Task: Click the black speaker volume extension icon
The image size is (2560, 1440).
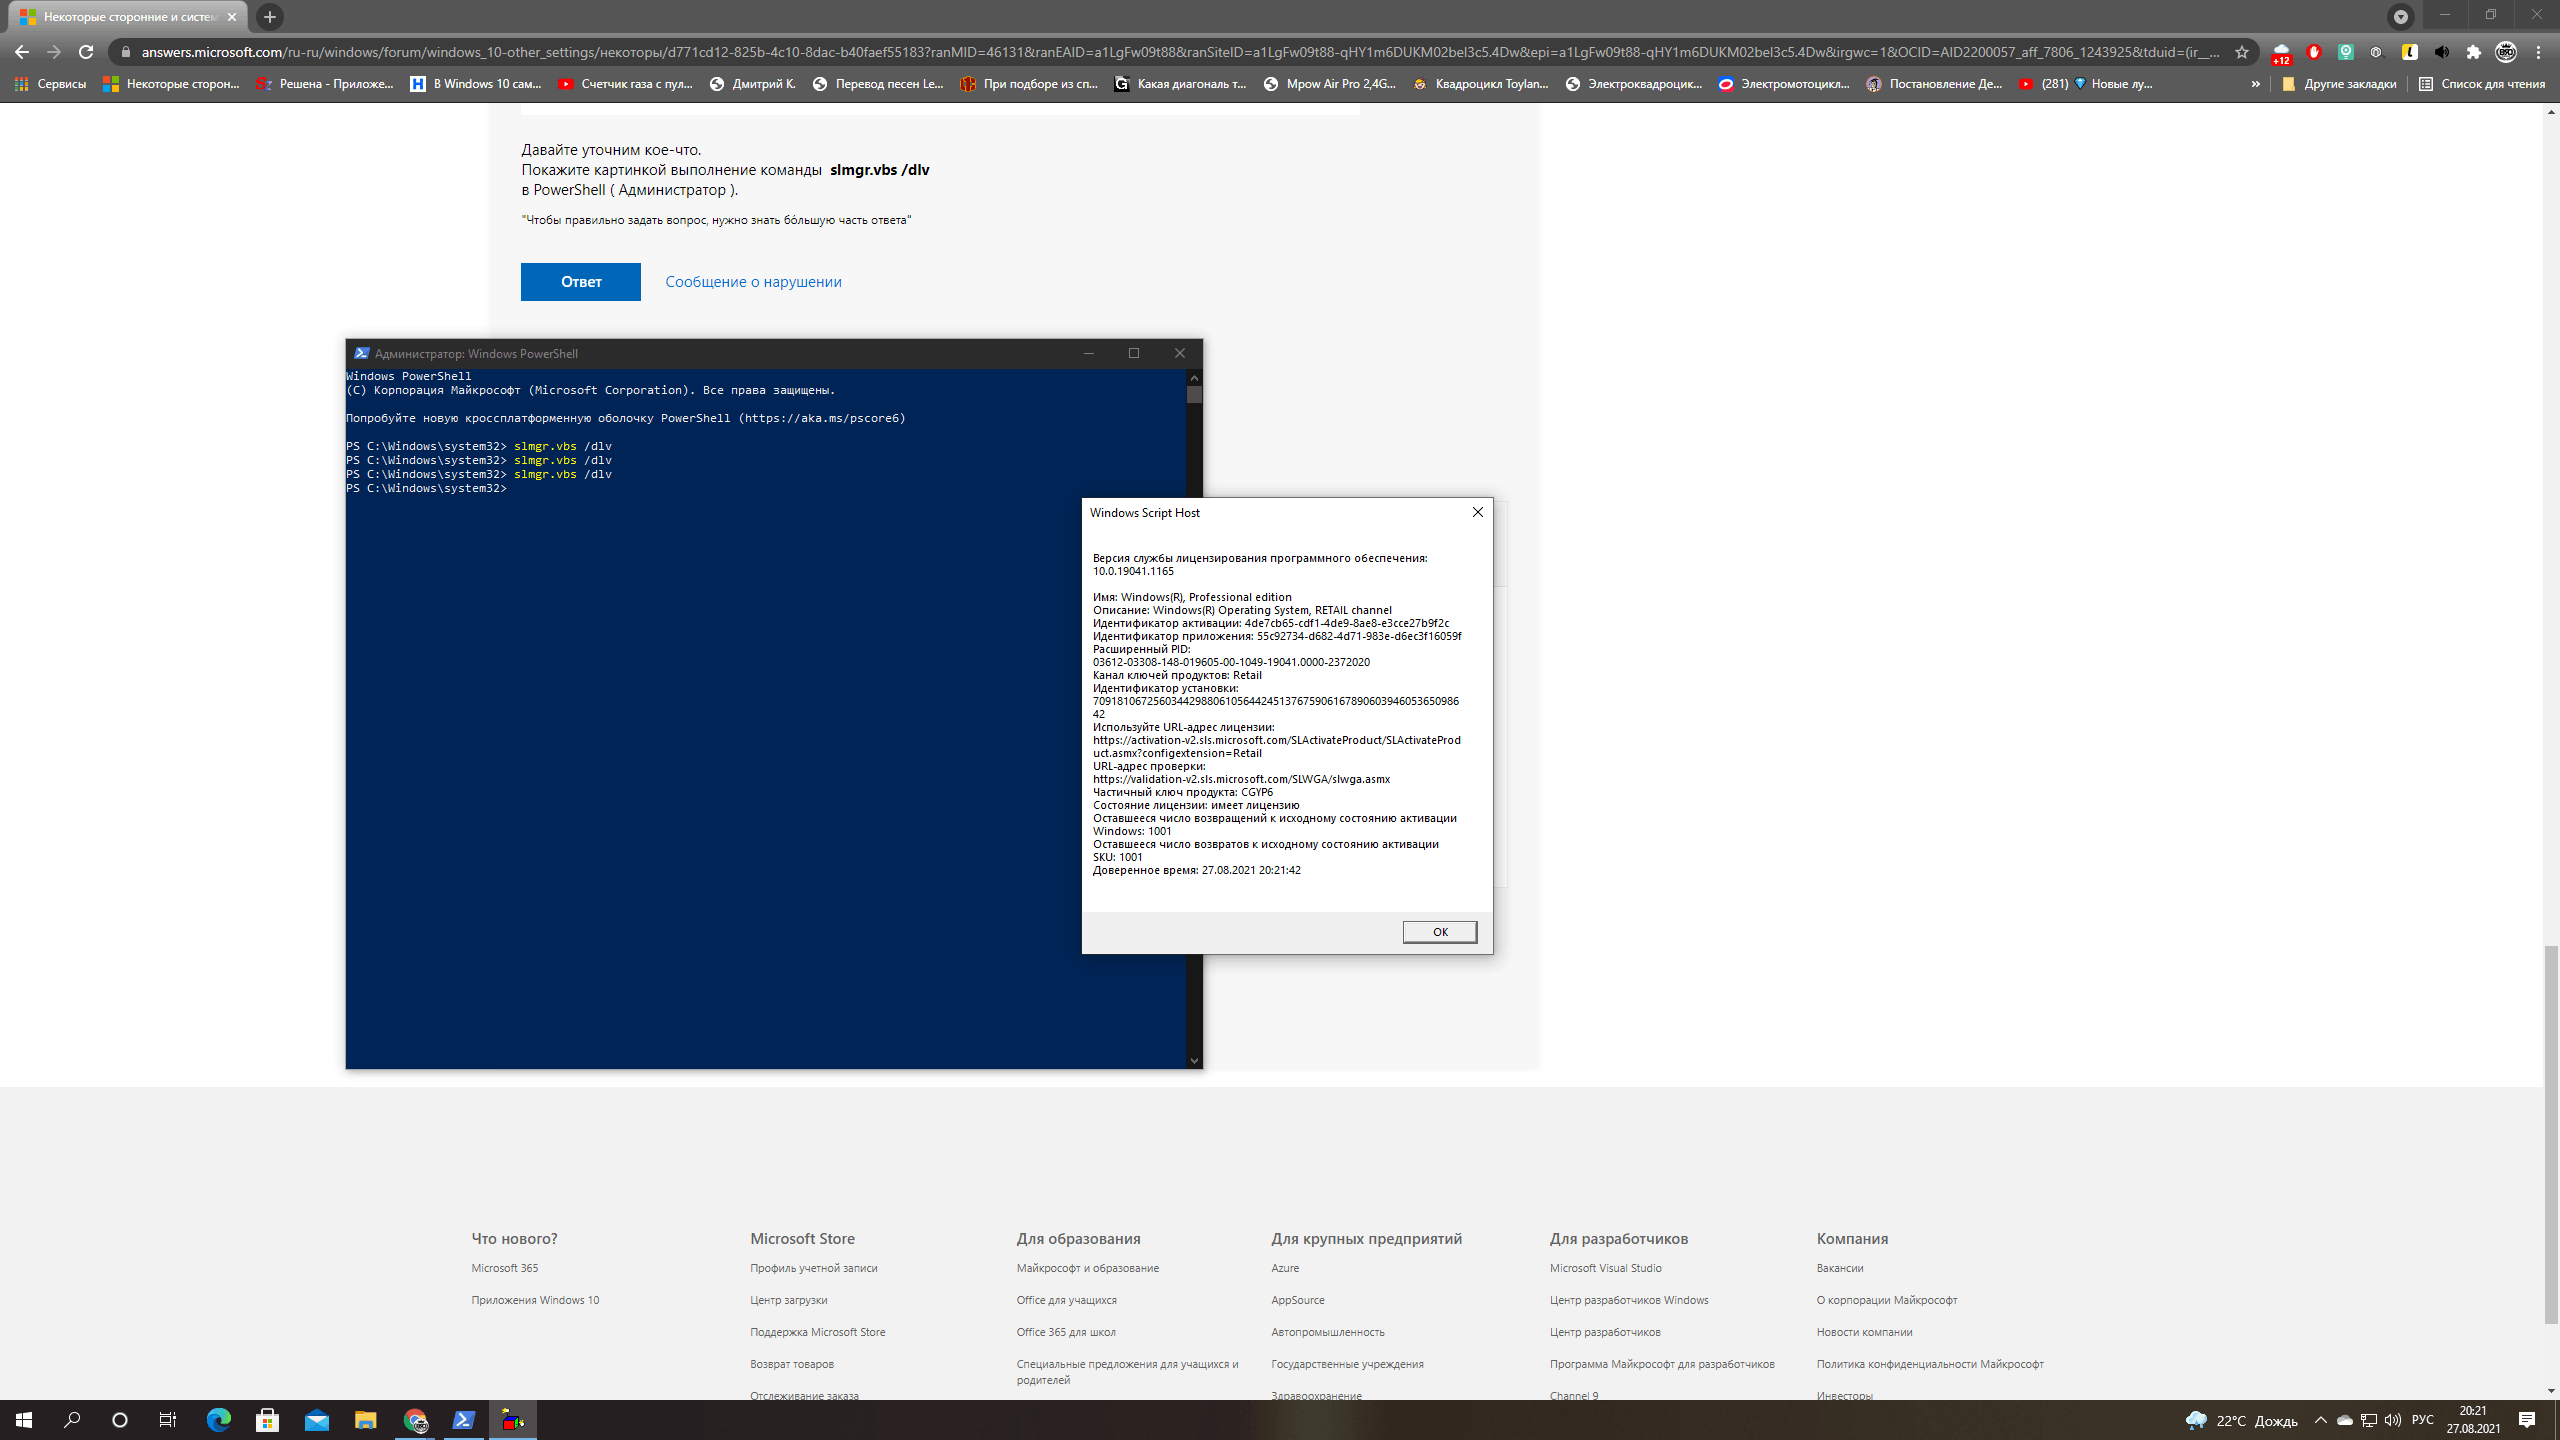Action: [2442, 52]
